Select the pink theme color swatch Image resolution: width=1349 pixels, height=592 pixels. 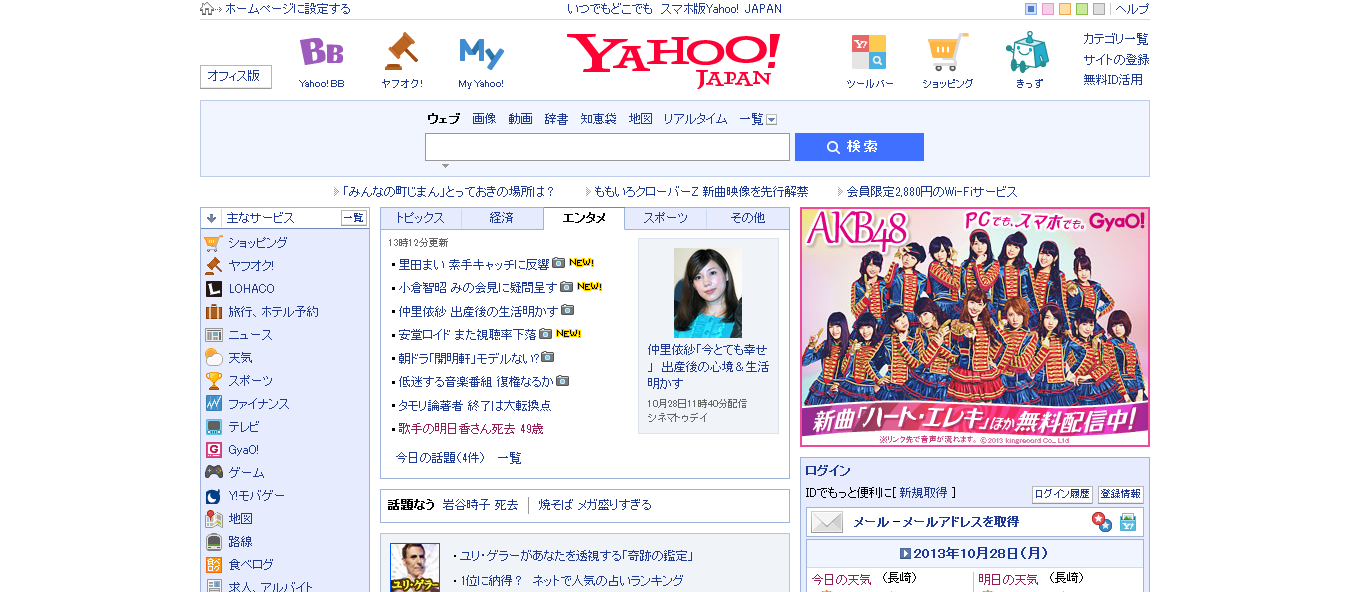1048,9
